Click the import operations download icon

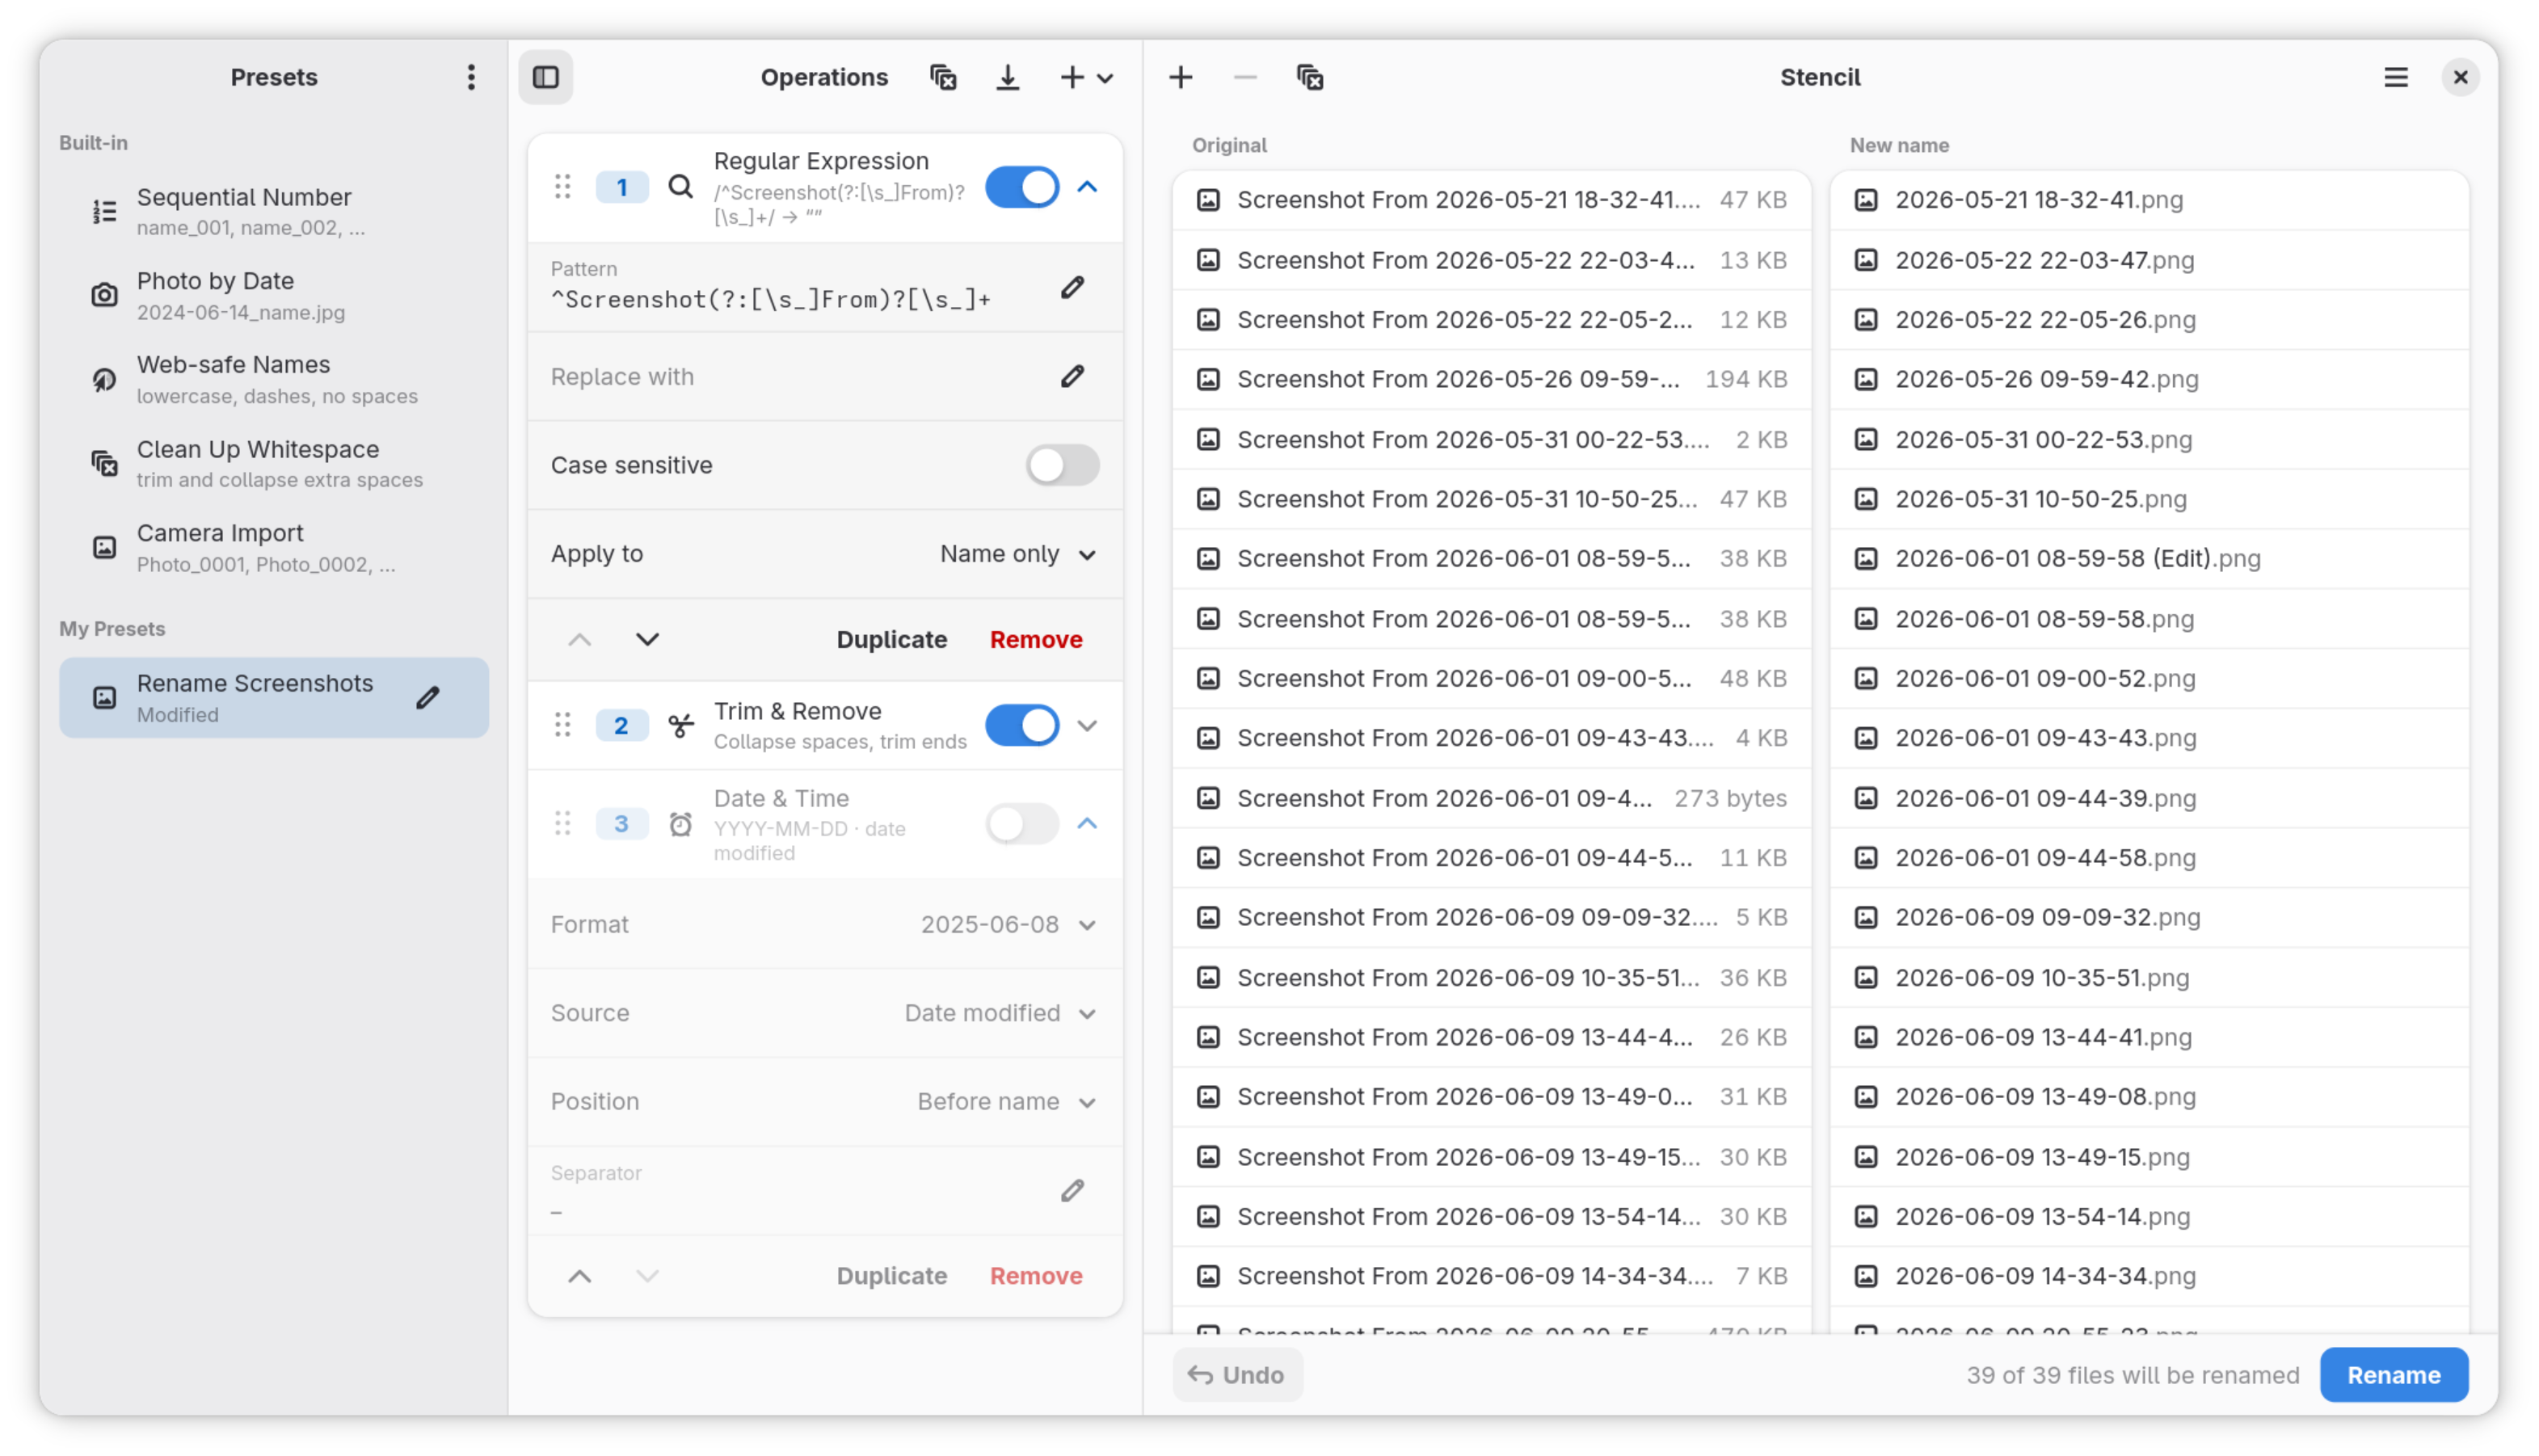pyautogui.click(x=1008, y=77)
